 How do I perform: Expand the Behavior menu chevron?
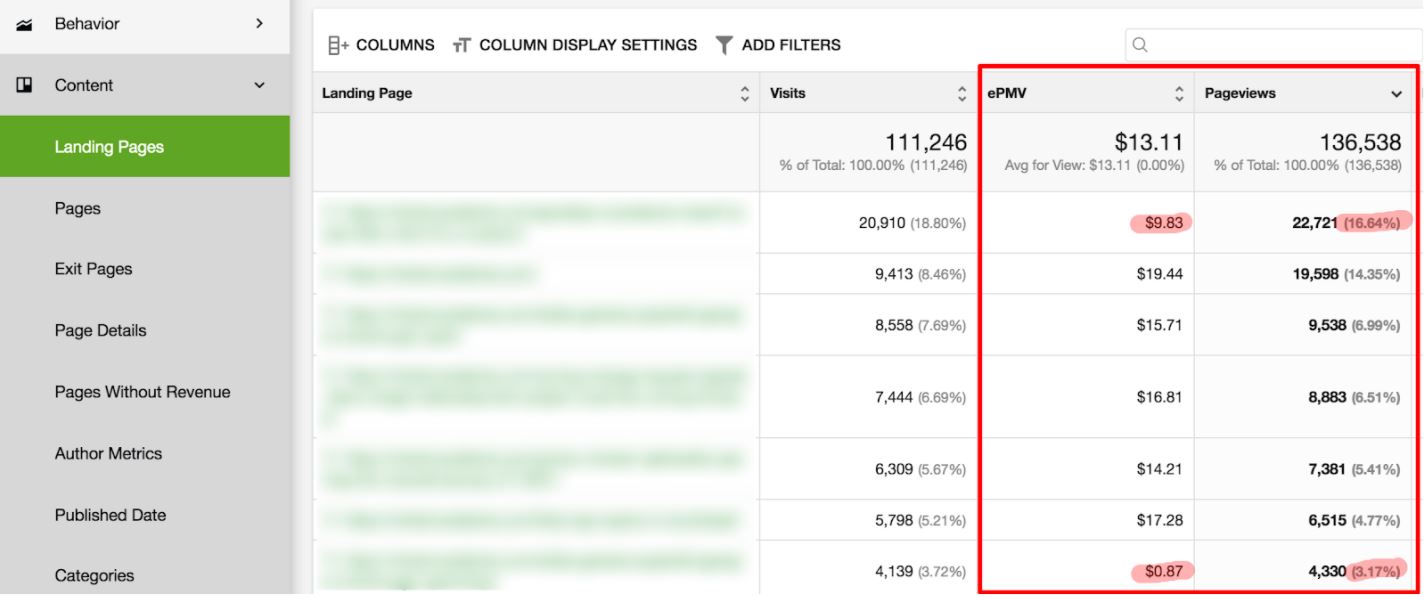[x=260, y=23]
